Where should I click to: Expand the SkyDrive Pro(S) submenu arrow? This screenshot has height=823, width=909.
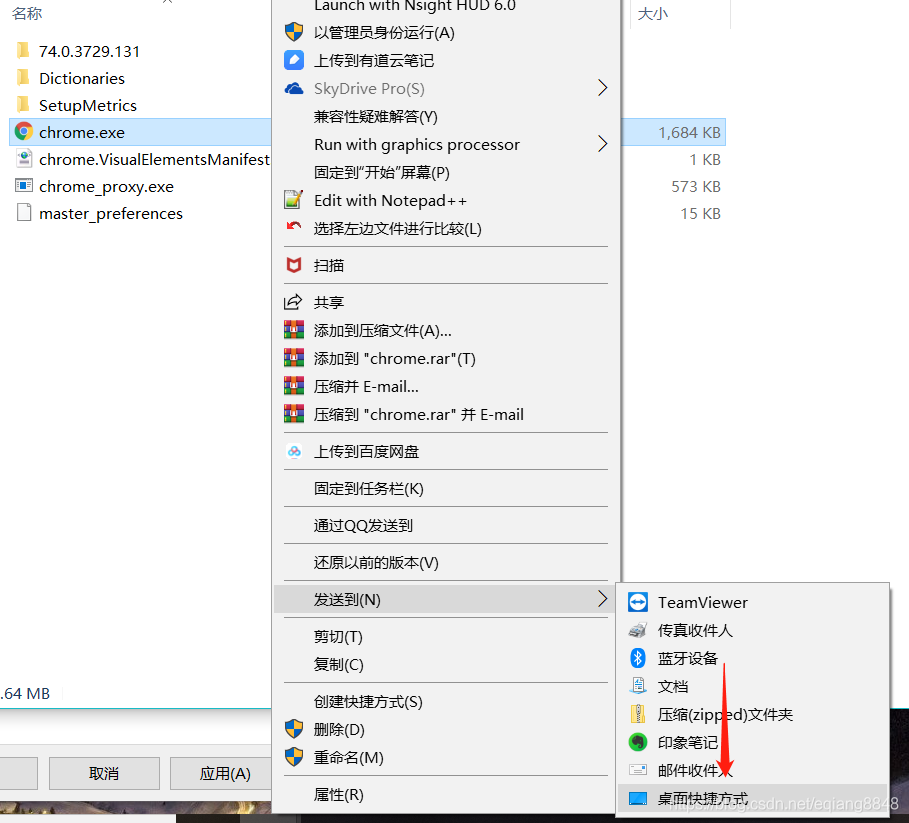602,88
